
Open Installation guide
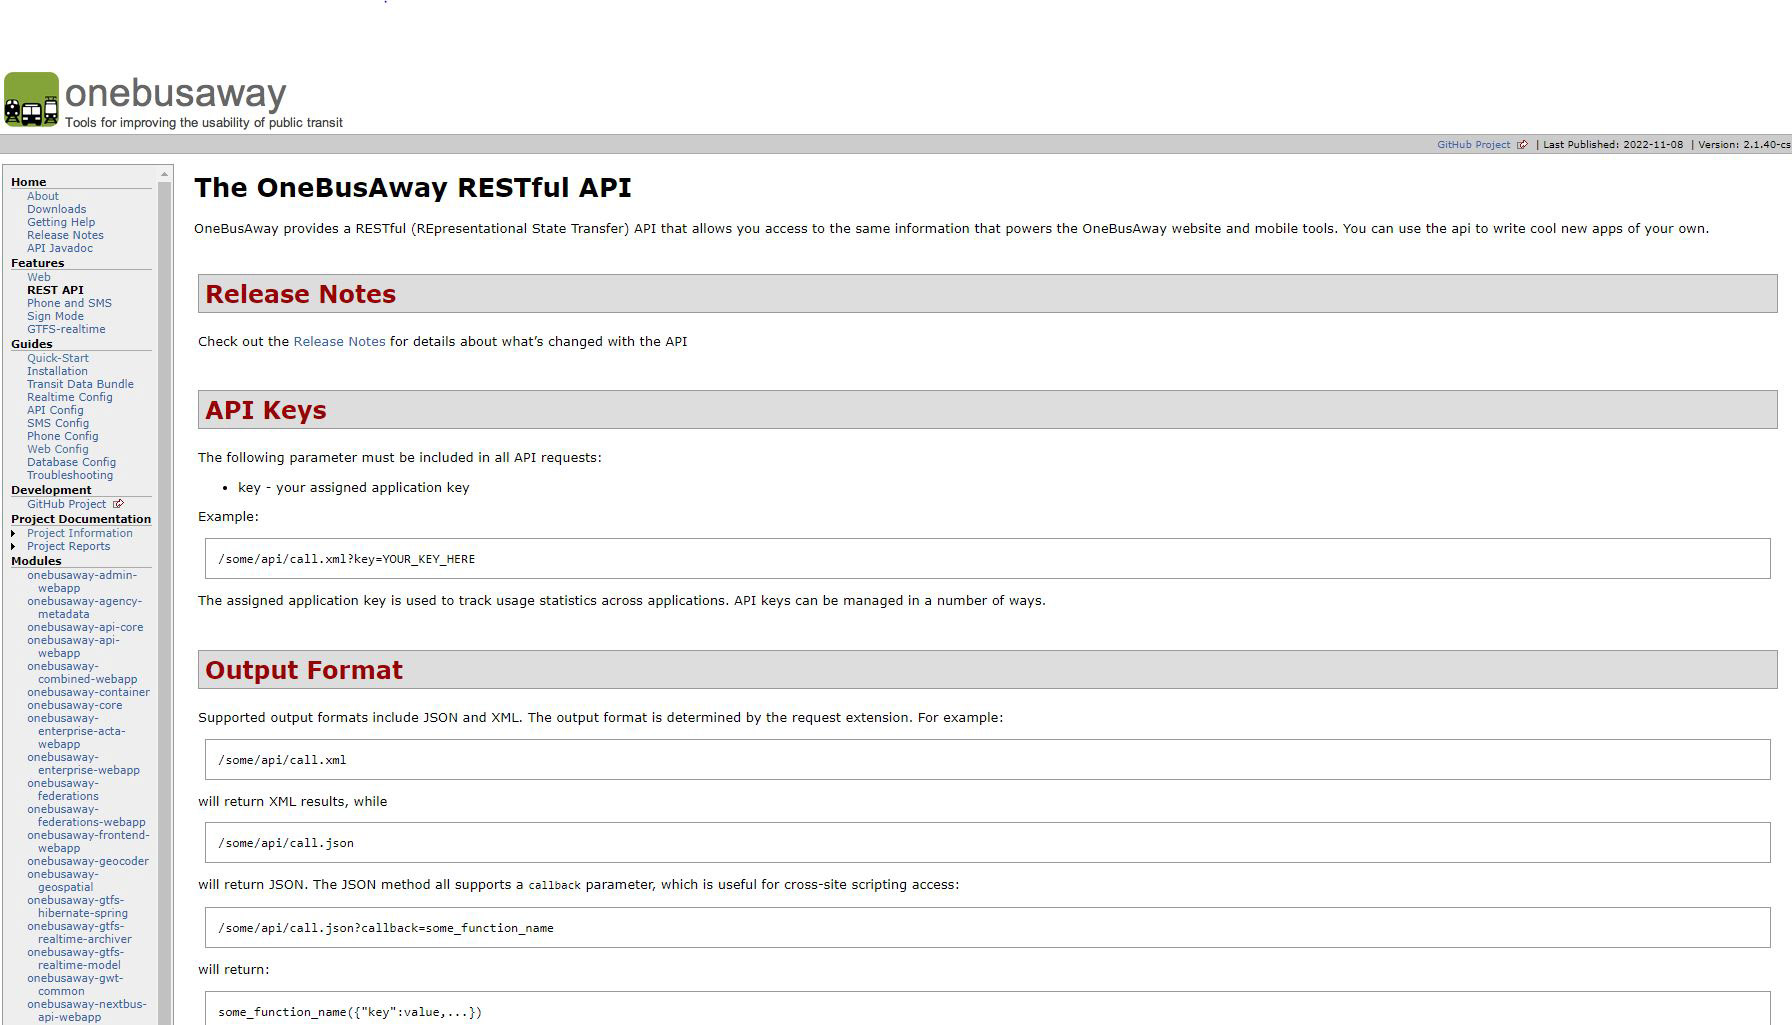57,371
